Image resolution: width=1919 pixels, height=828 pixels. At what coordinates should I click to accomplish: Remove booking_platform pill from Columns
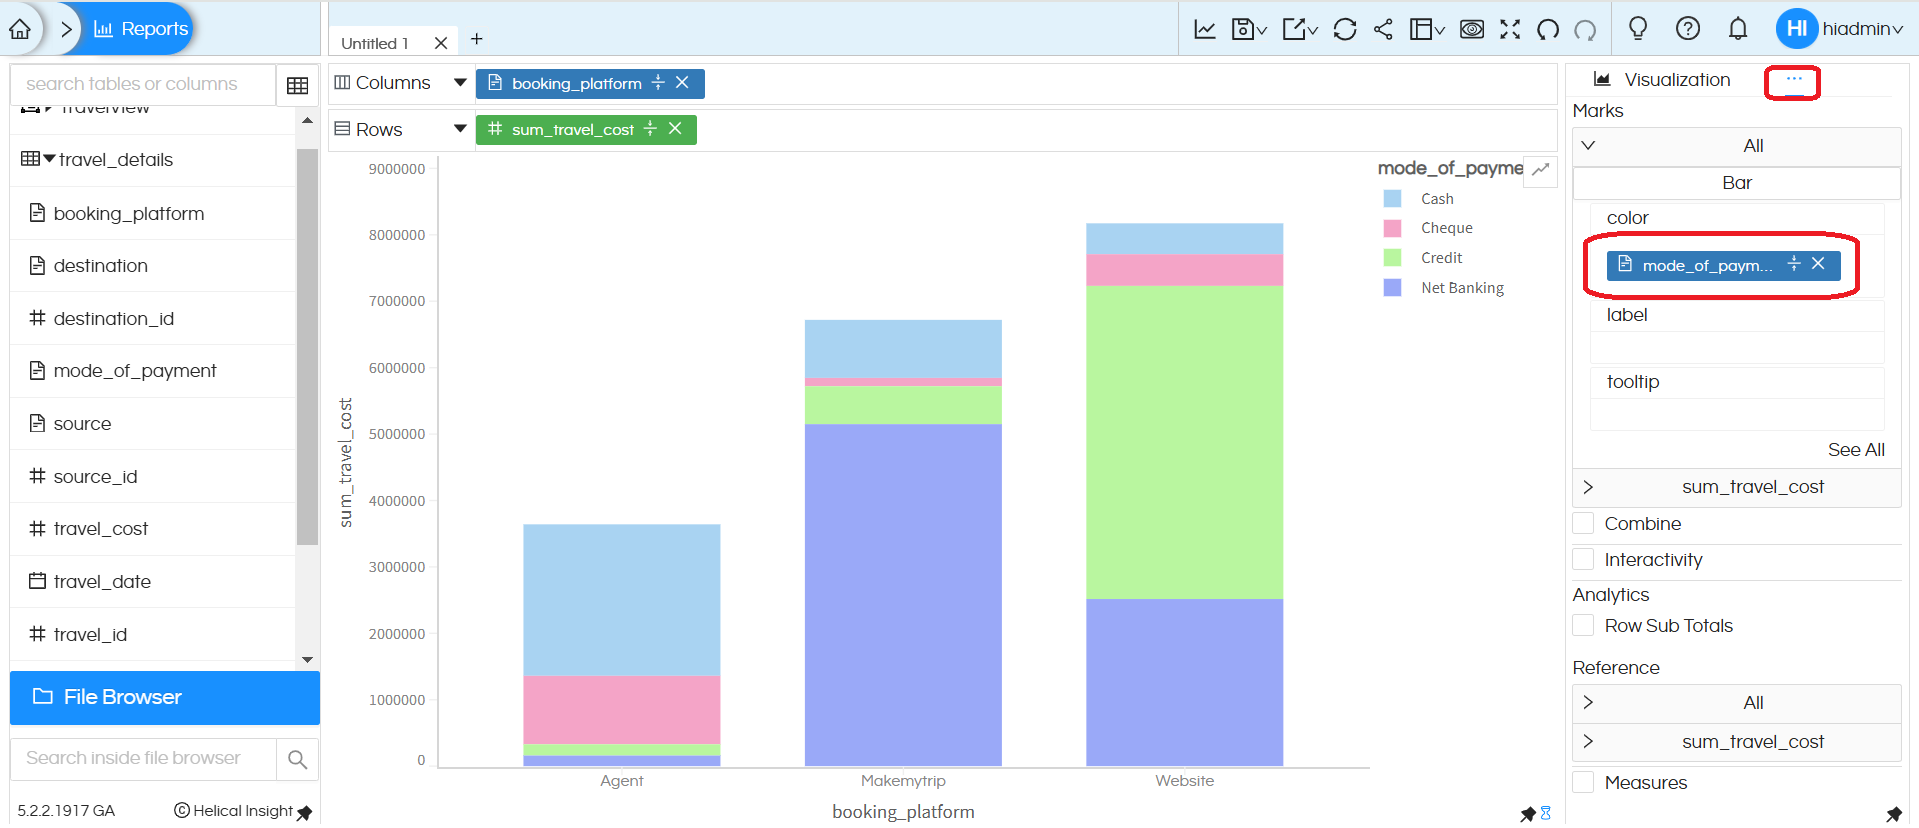(682, 83)
